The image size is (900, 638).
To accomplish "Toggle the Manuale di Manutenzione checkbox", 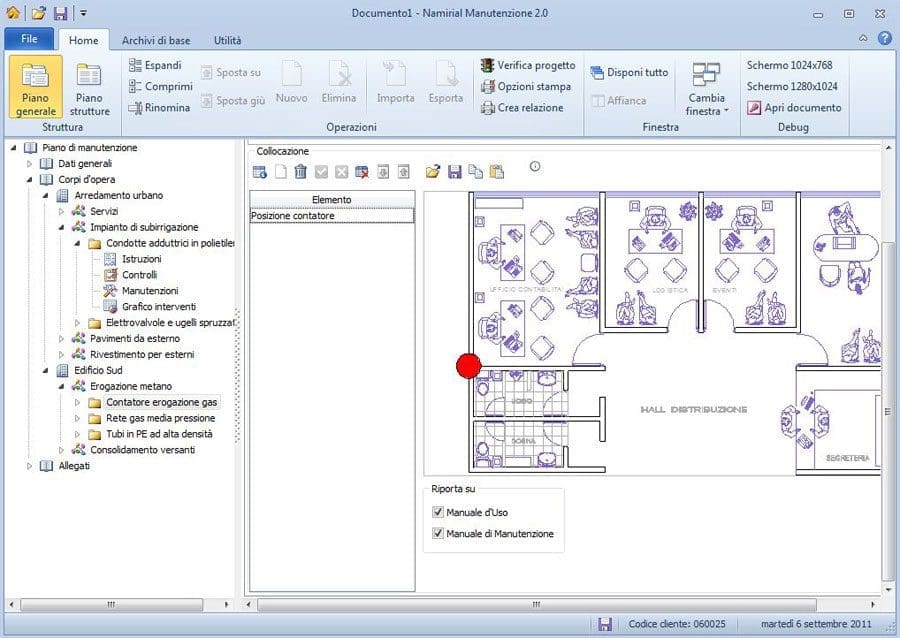I will point(438,534).
